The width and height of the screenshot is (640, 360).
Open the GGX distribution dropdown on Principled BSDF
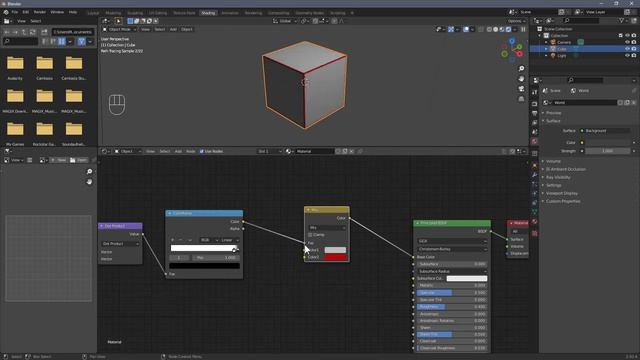coord(452,241)
